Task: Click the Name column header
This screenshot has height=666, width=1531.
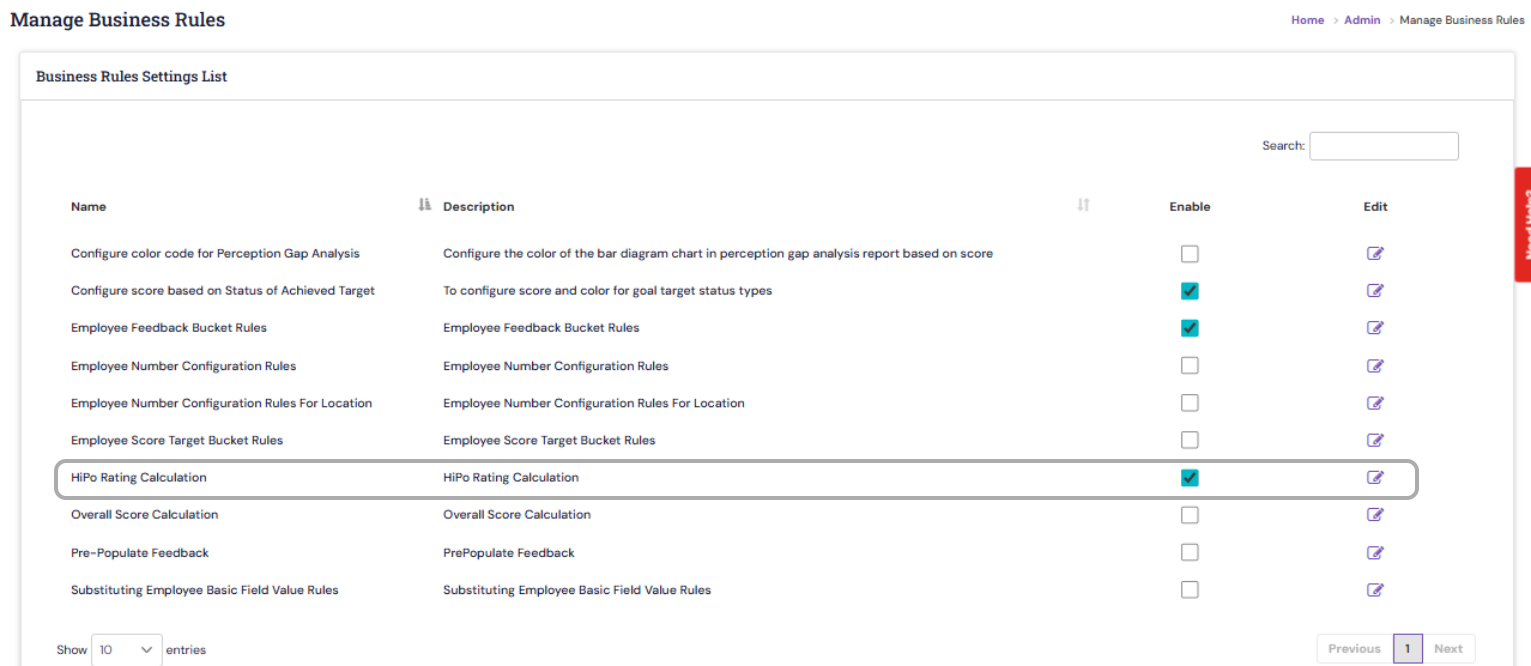Action: [88, 206]
